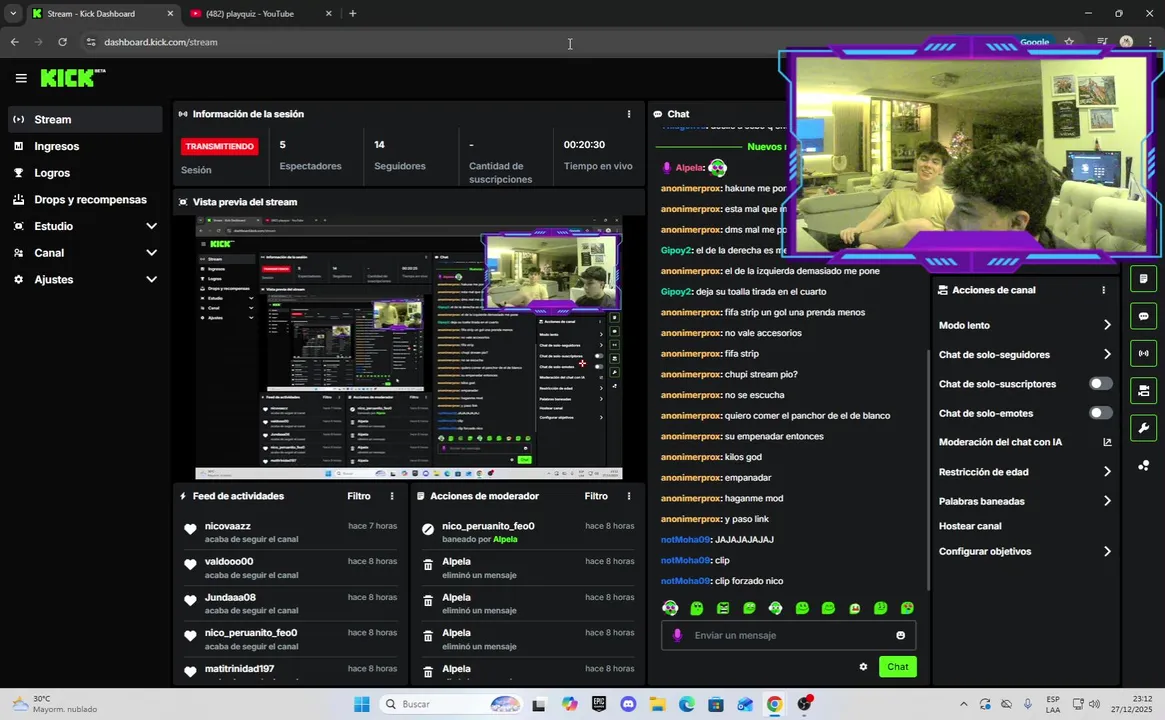Open chat settings gear icon
Image resolution: width=1165 pixels, height=720 pixels.
pos(863,667)
